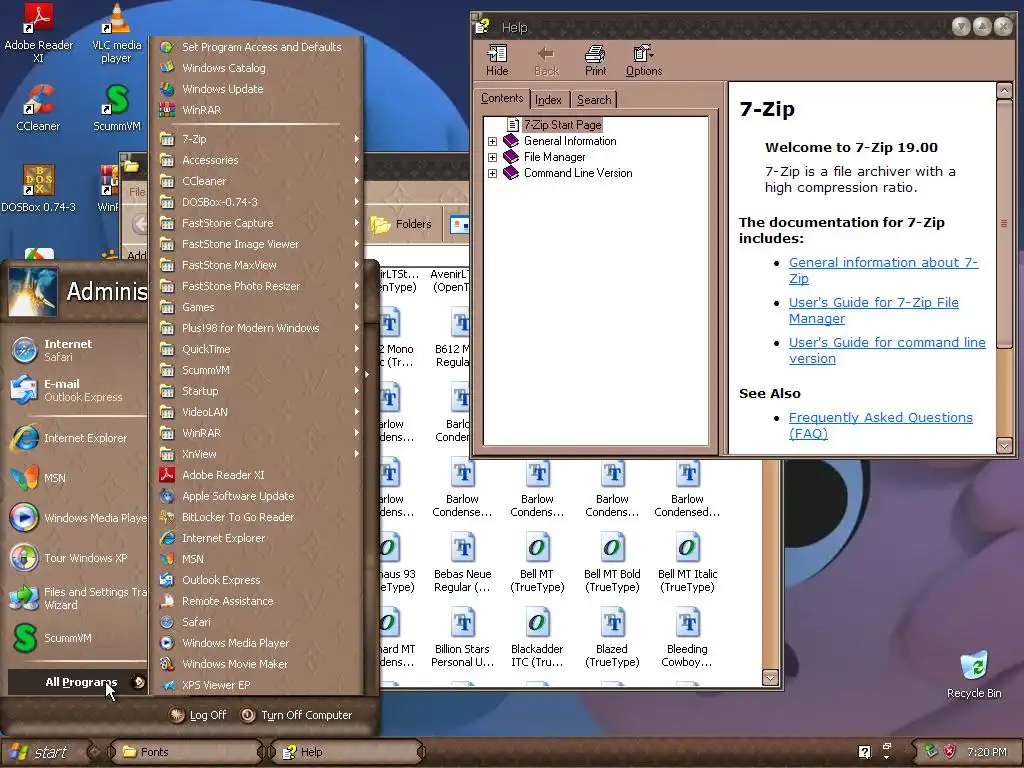Open the Recycle Bin icon

pyautogui.click(x=974, y=675)
